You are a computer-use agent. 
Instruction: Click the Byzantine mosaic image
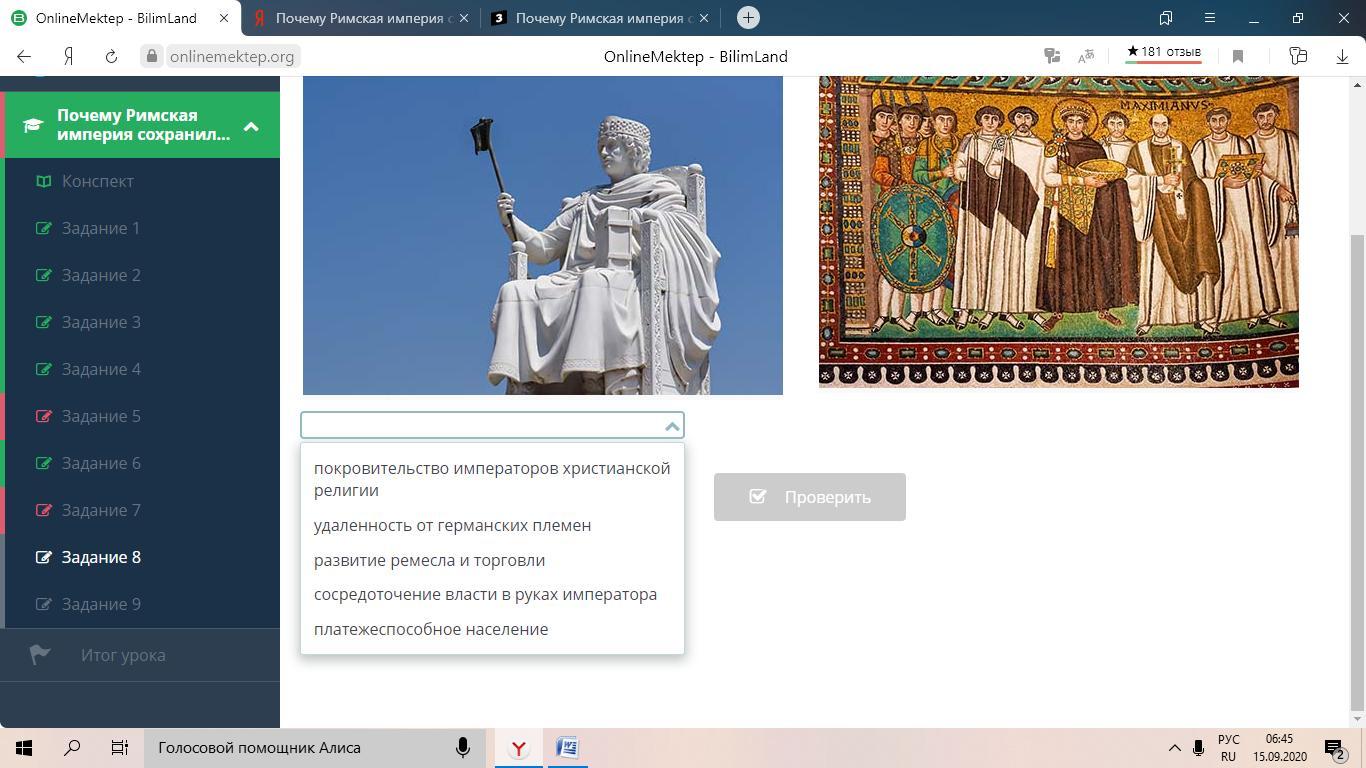[1059, 231]
